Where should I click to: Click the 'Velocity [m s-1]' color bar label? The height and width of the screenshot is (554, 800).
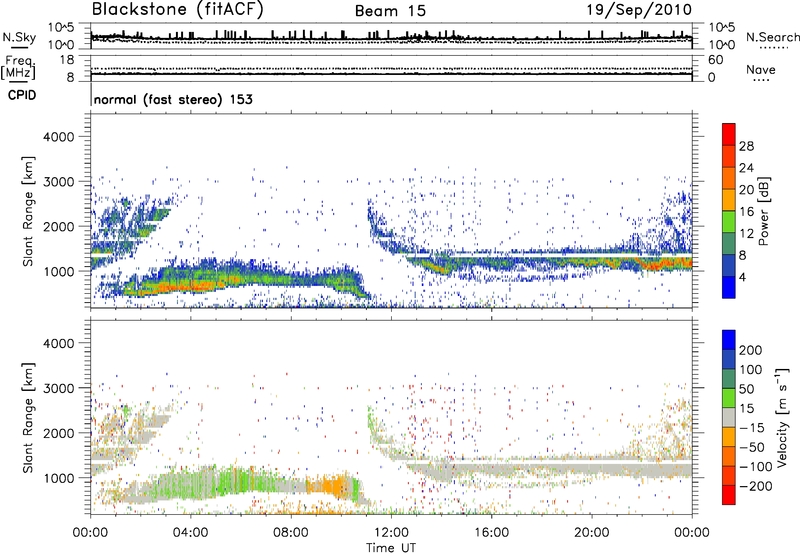(781, 417)
